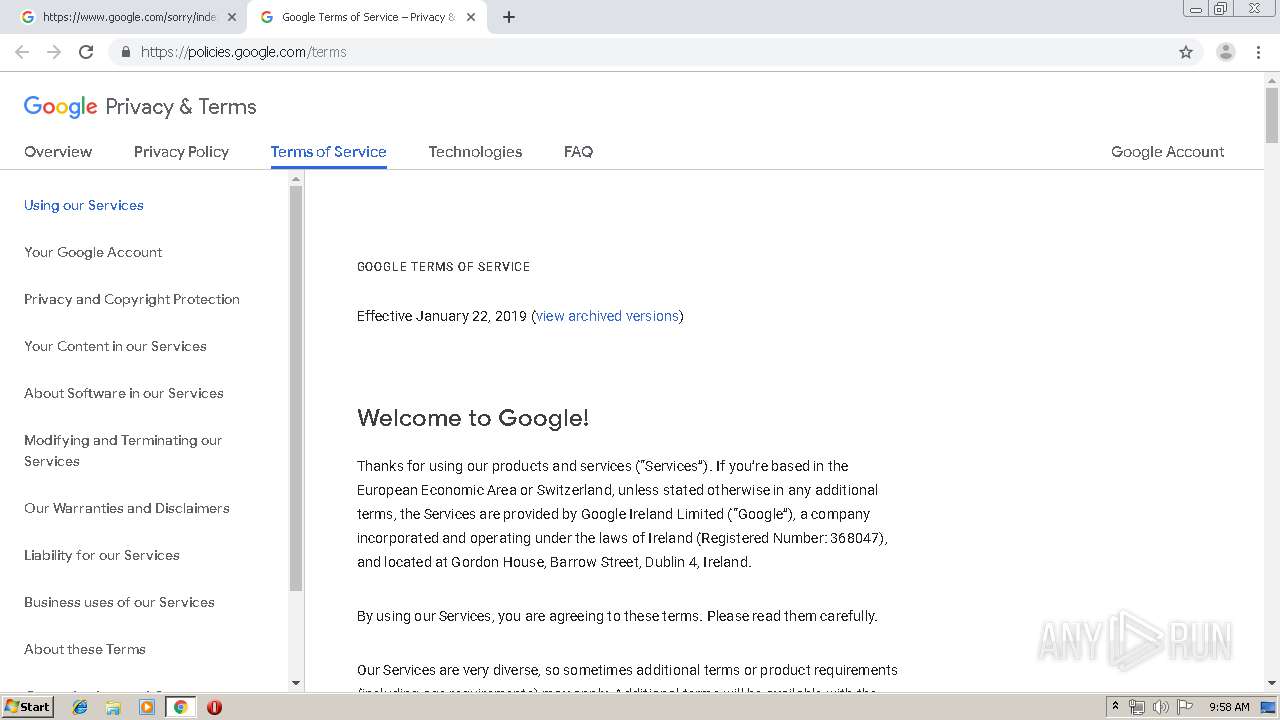Click the sidebar scrollbar thumb
This screenshot has height=720, width=1280.
pos(296,388)
